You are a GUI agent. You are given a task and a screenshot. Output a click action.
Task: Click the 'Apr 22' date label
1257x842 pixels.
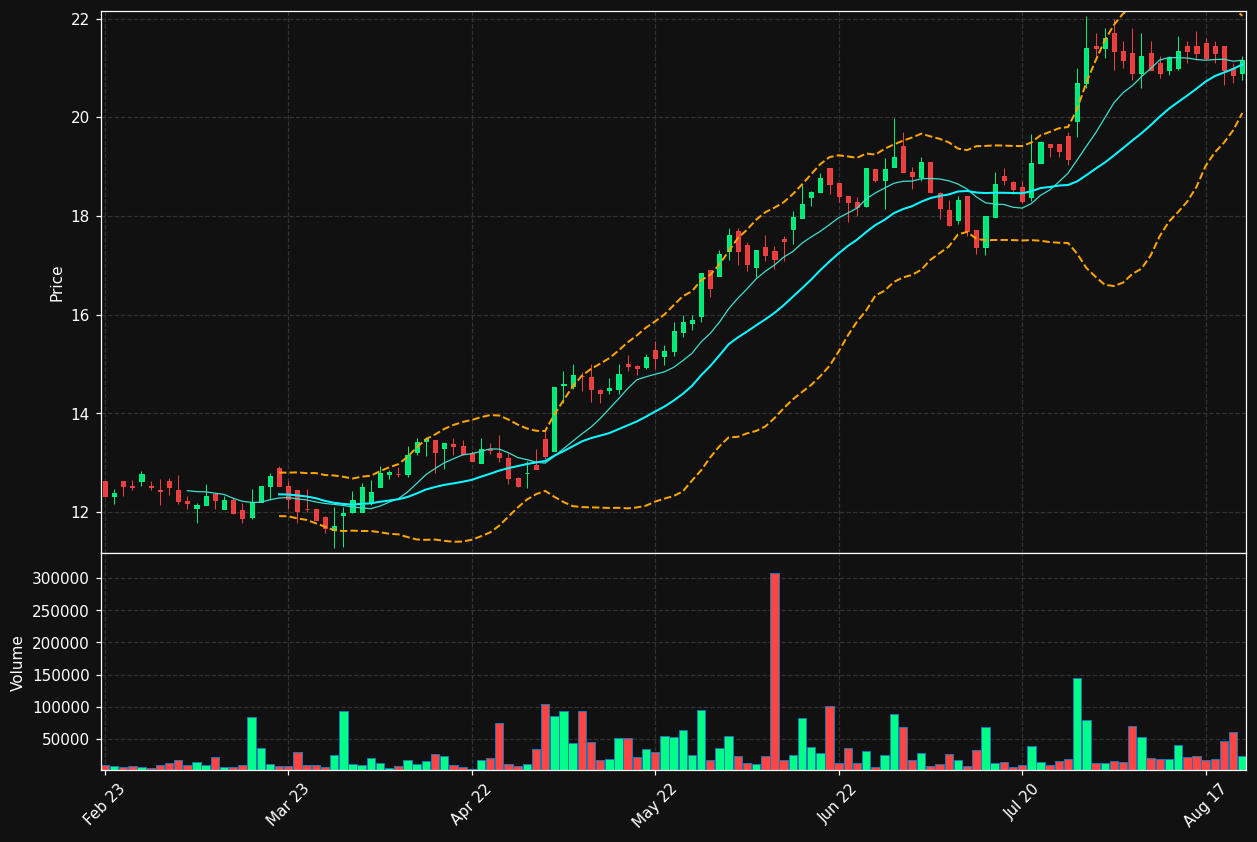point(471,804)
